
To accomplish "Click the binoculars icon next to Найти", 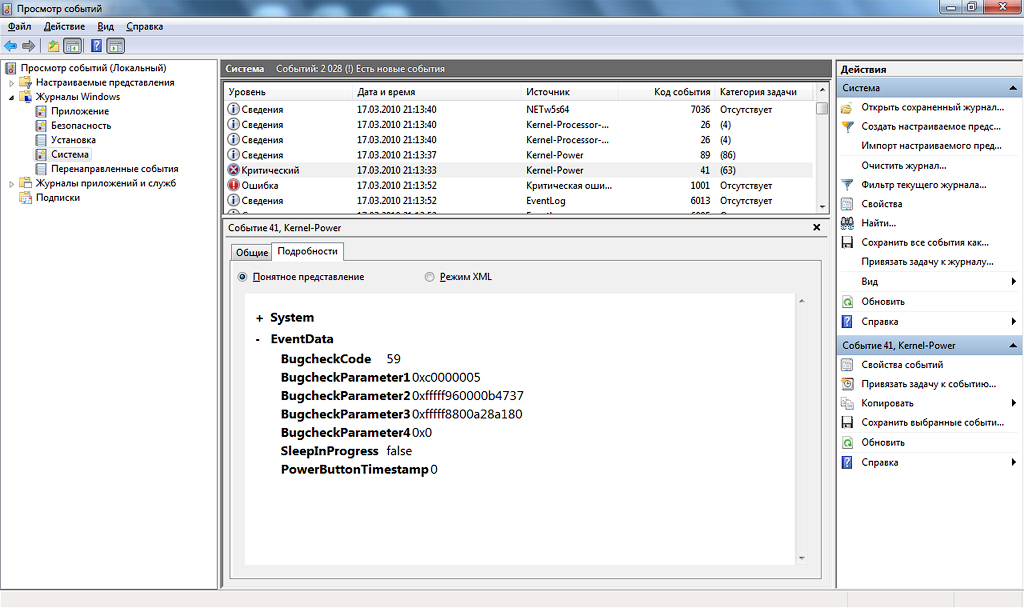I will (x=848, y=223).
